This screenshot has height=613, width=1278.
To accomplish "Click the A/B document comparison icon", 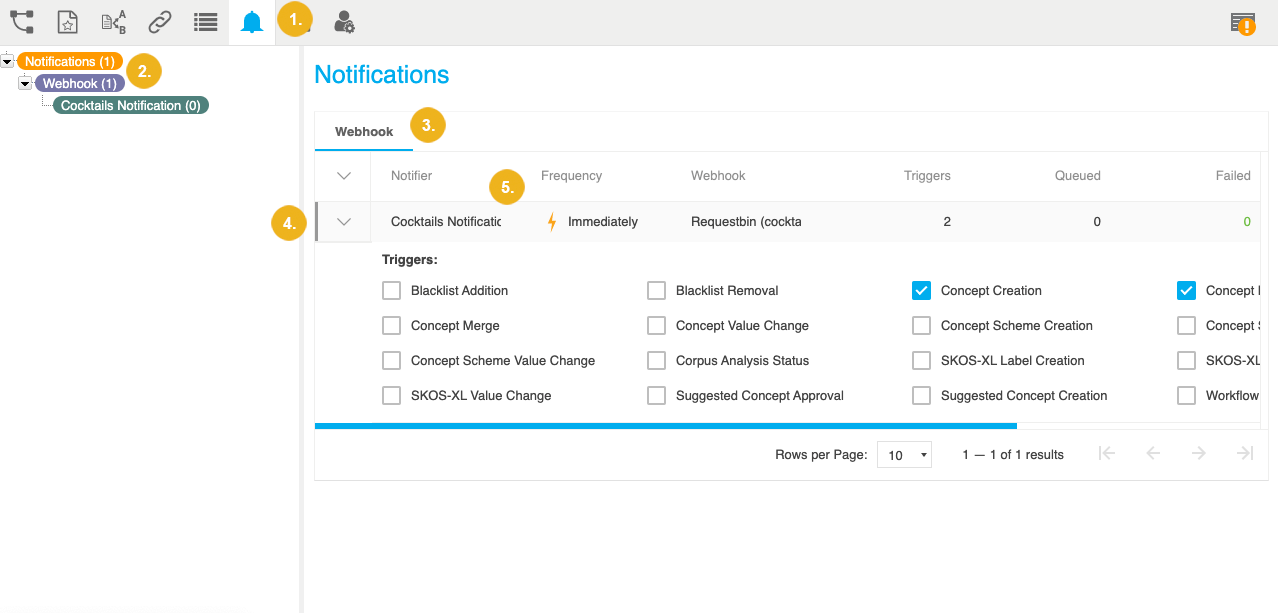I will (113, 21).
